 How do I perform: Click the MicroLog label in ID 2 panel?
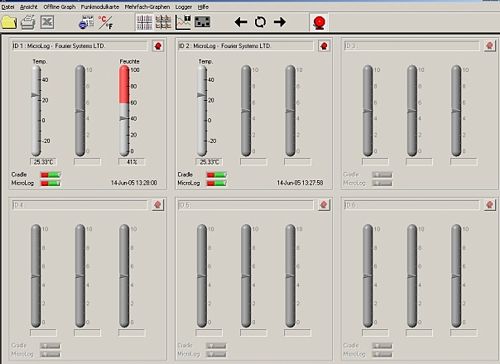pyautogui.click(x=189, y=183)
